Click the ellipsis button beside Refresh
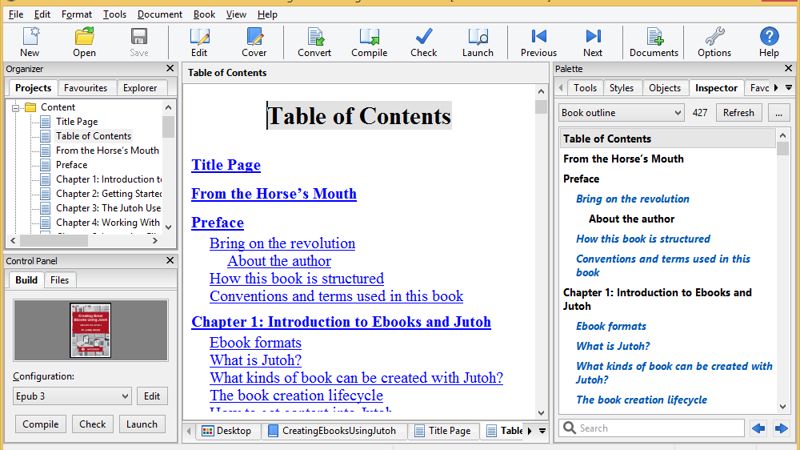The height and width of the screenshot is (450, 800). pyautogui.click(x=779, y=113)
